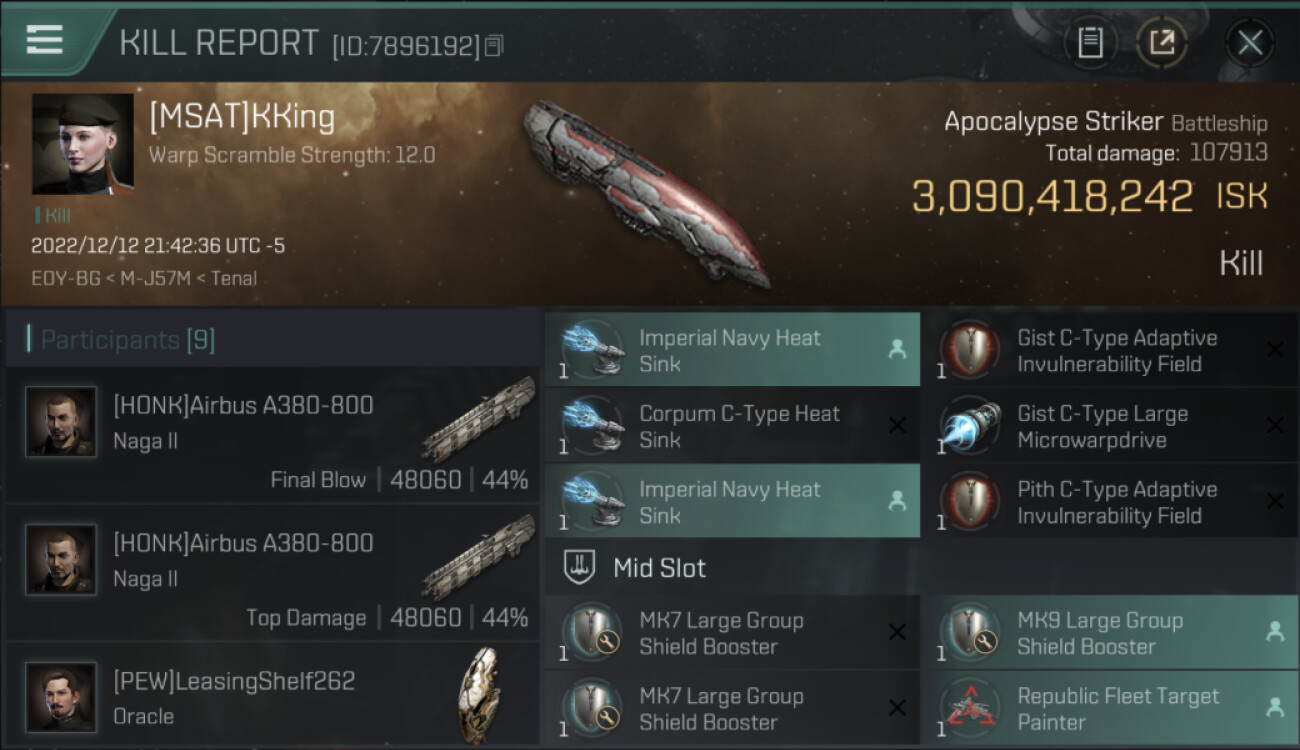Select the Gist C-Type Adaptive Invulnerability Field
The image size is (1300, 750).
click(1110, 350)
